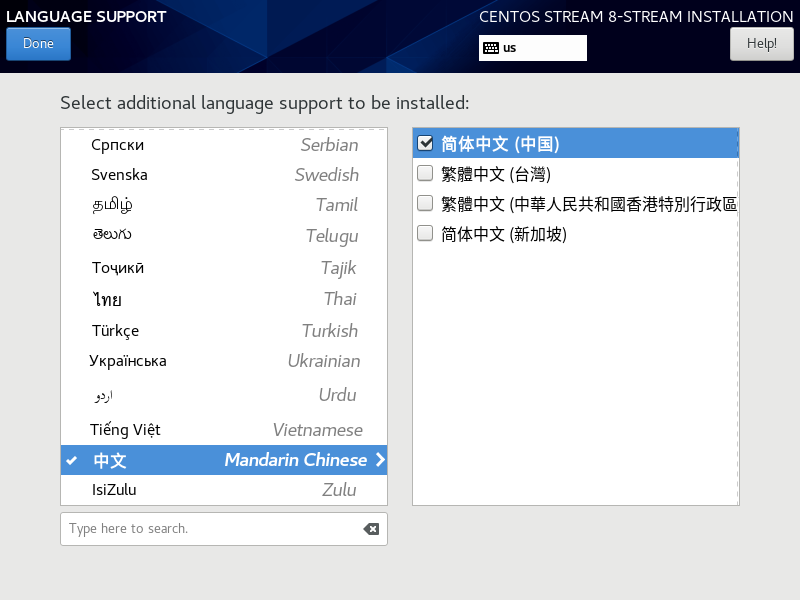Select the 中文 Mandarin Chinese row
800x600 pixels.
coord(224,460)
